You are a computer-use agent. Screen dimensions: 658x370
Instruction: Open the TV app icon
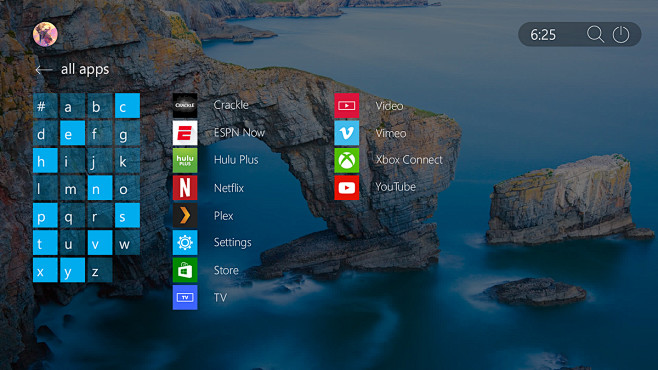[185, 297]
